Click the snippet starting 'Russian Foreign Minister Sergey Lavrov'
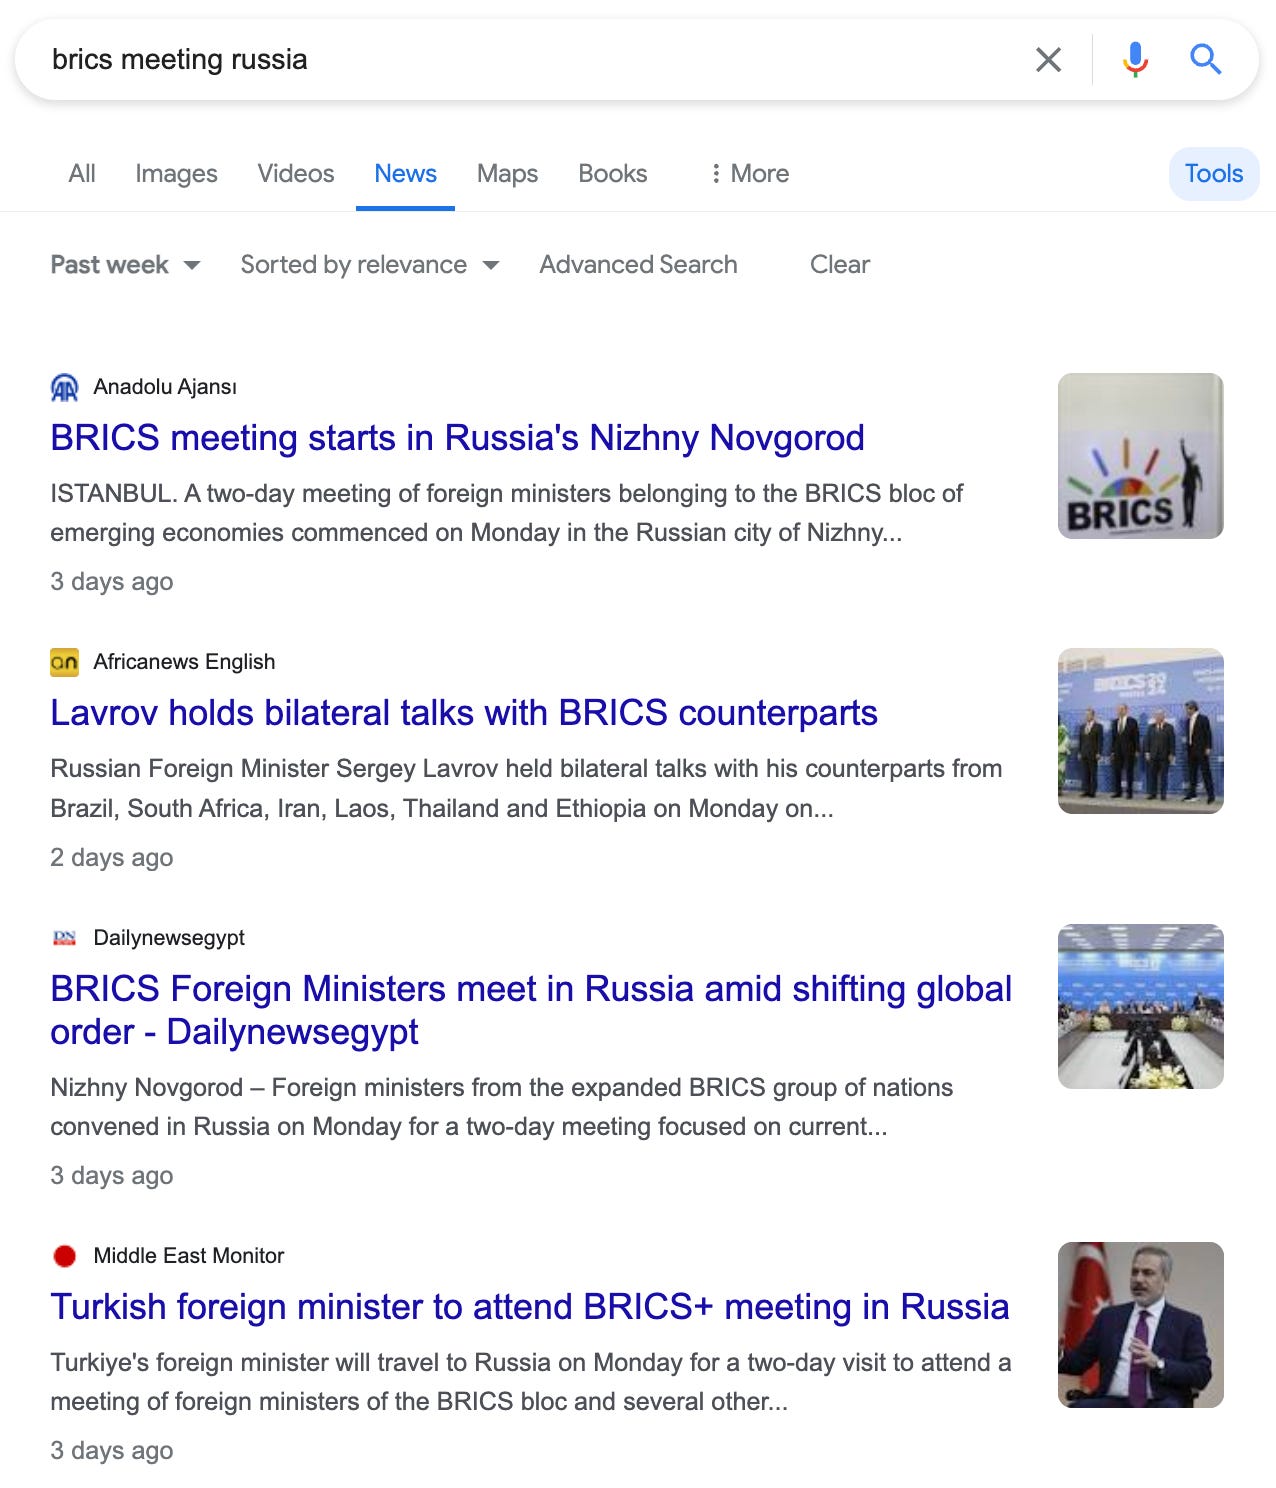 pos(526,789)
